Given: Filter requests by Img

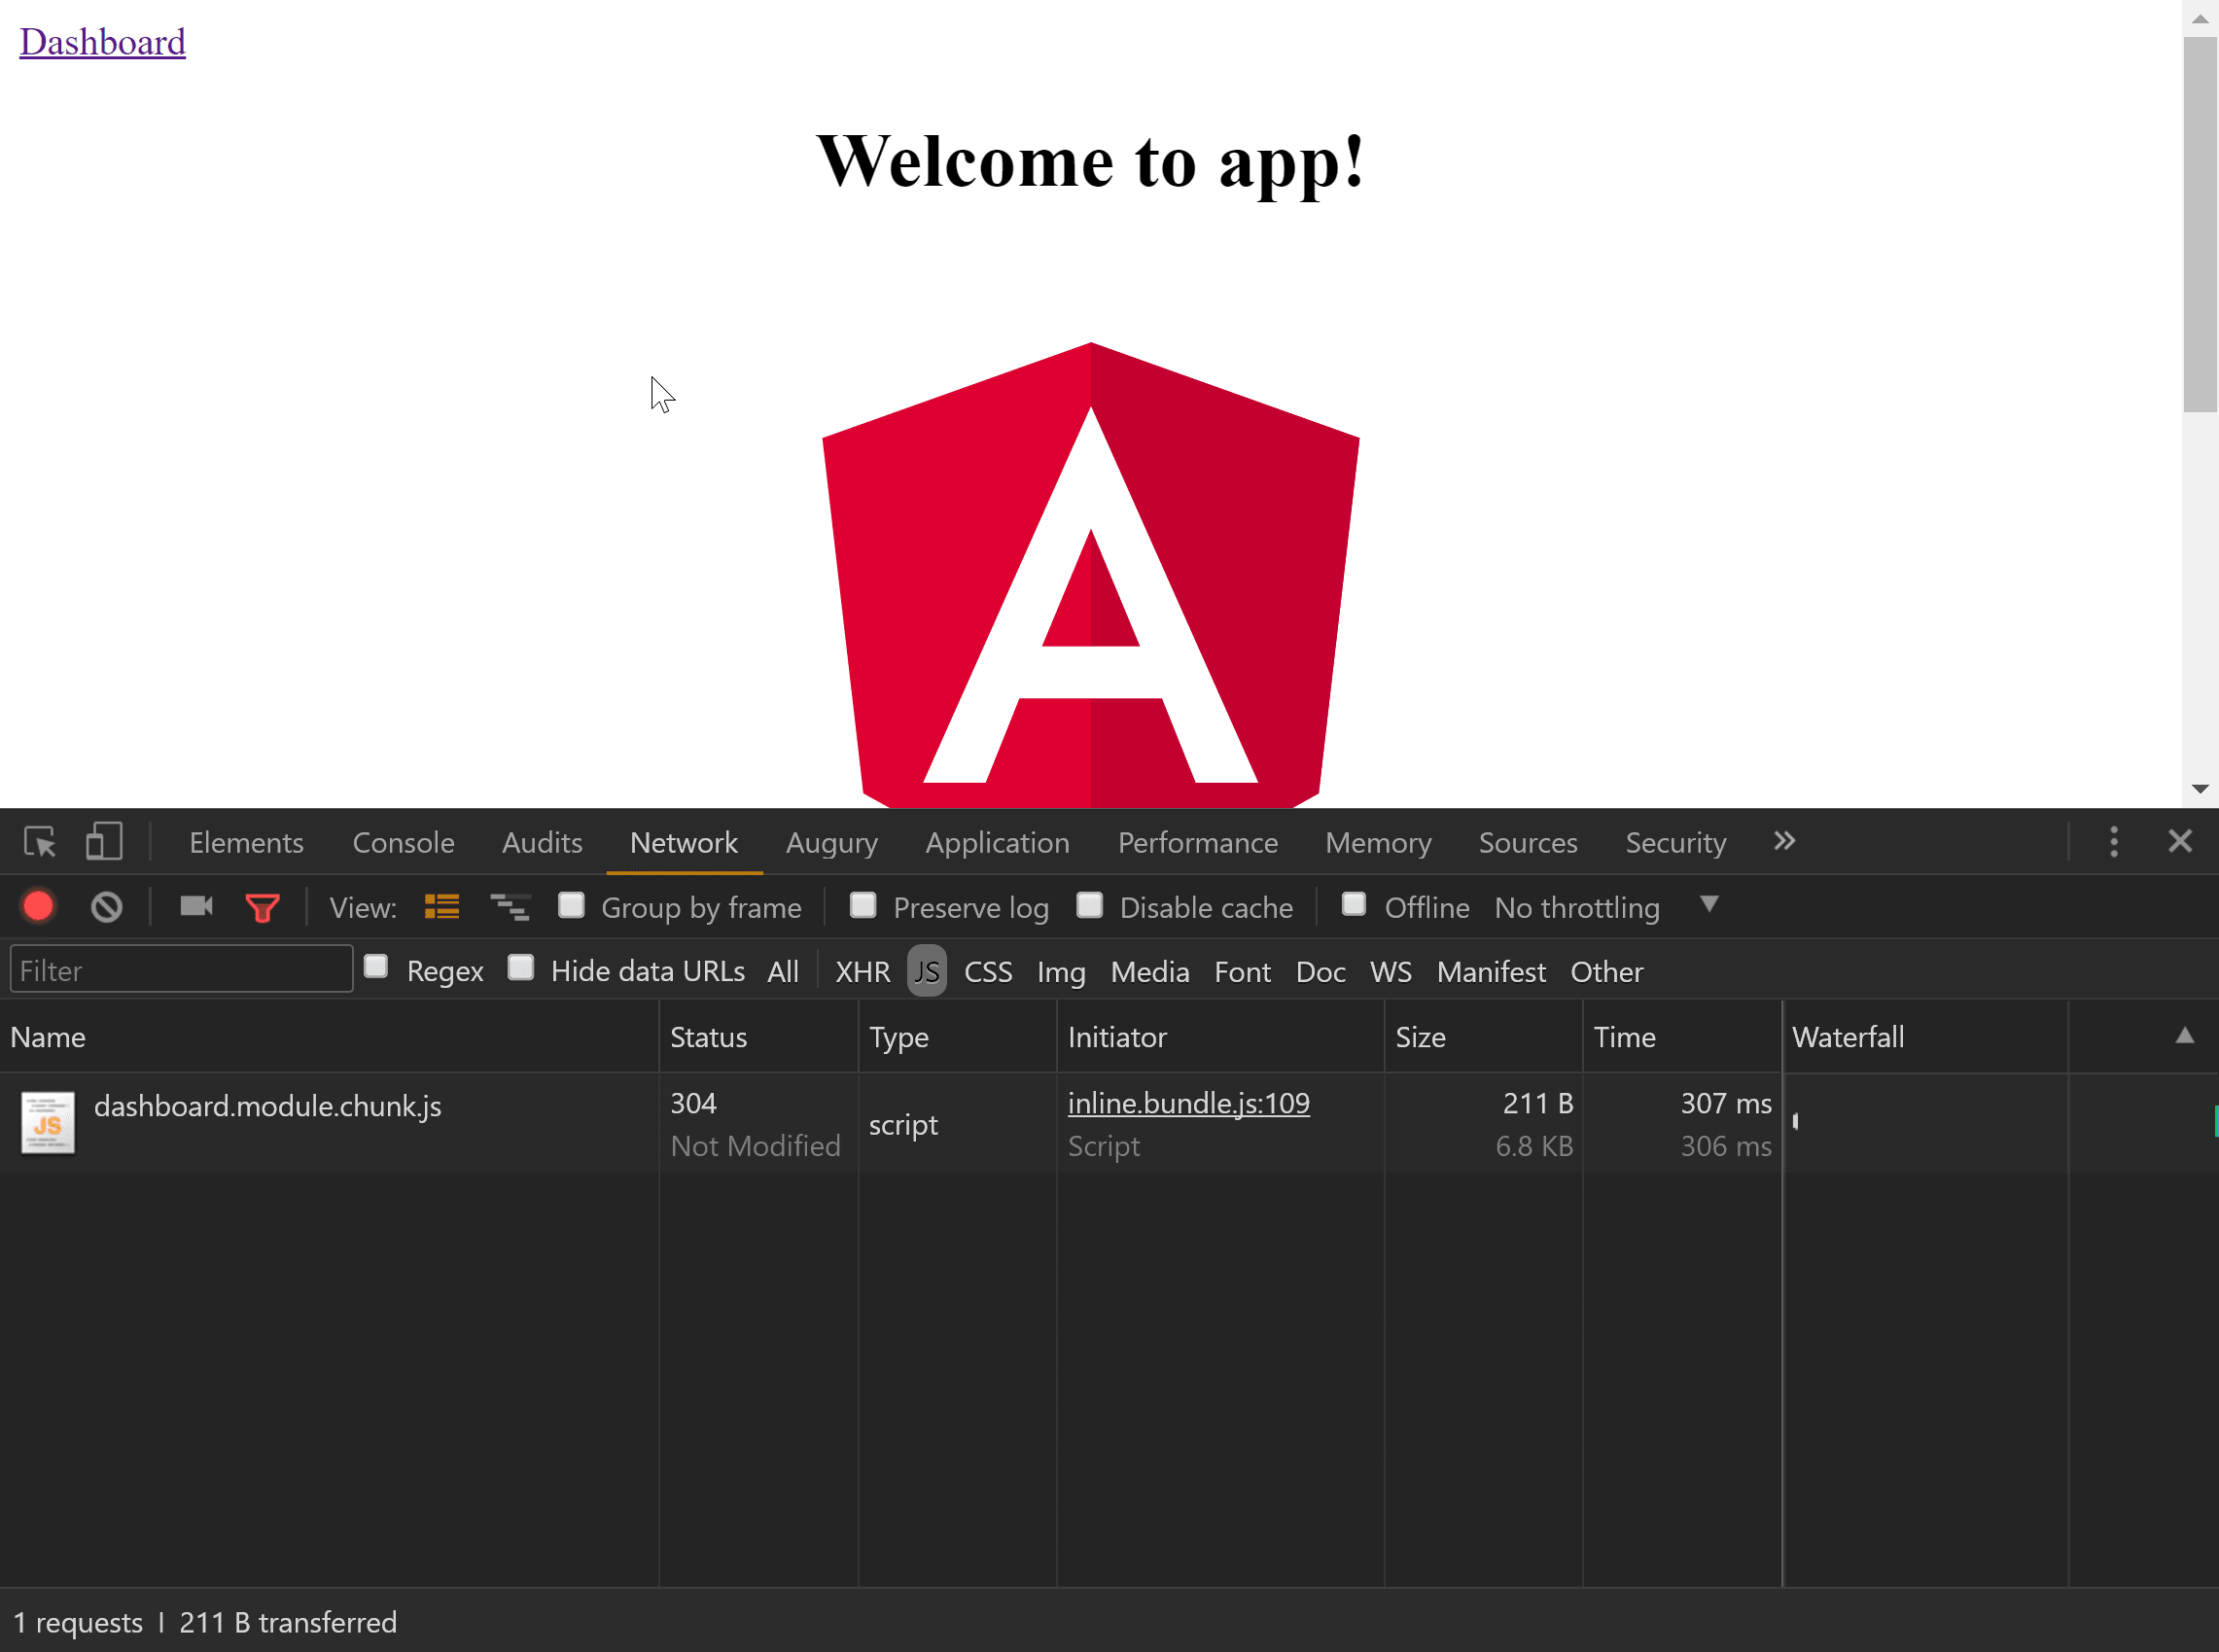Looking at the screenshot, I should click(1061, 972).
